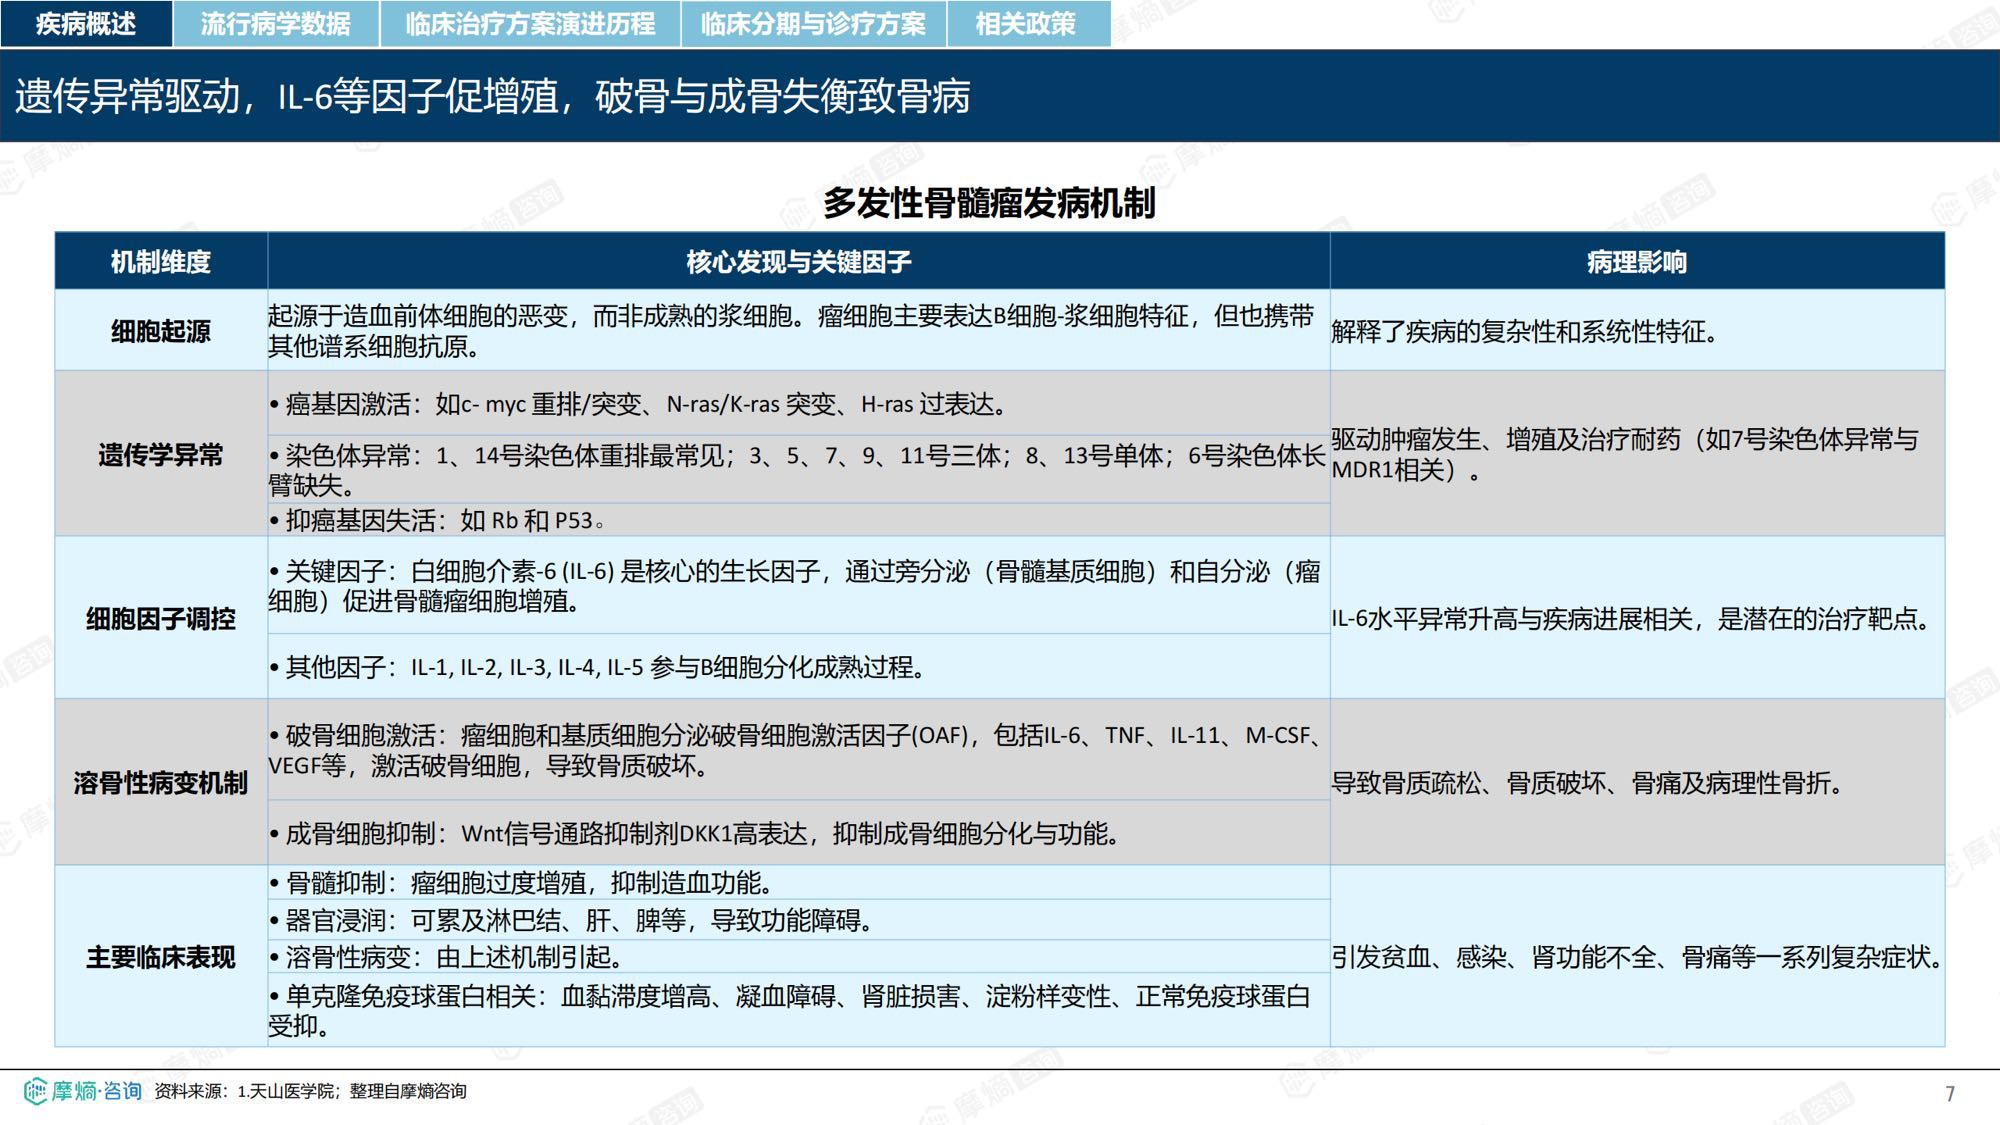Viewport: 2000px width, 1125px height.
Task: Click the slide title starting 遗传异常驱动
Action: (492, 97)
